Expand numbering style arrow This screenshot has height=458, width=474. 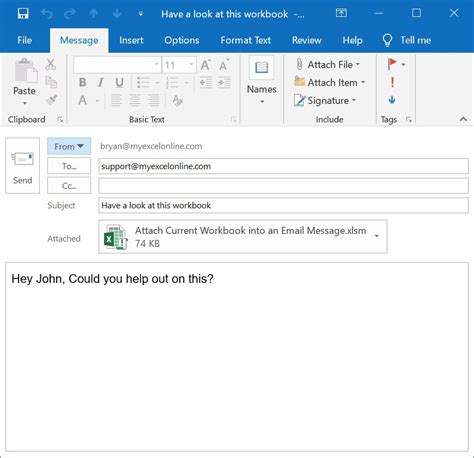click(x=187, y=83)
